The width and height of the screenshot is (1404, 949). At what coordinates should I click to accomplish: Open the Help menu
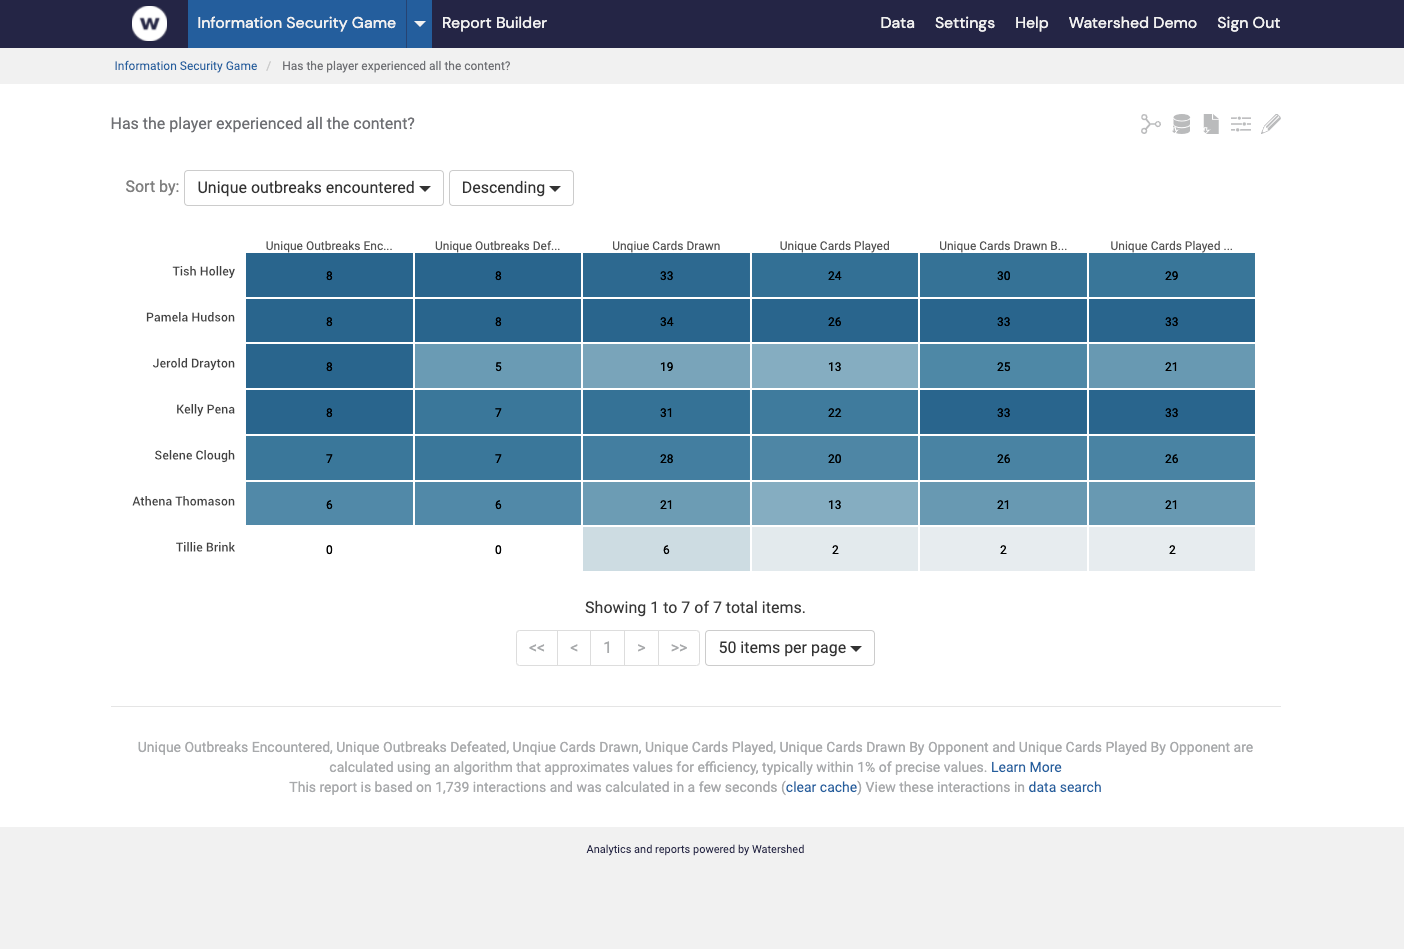tap(1031, 23)
